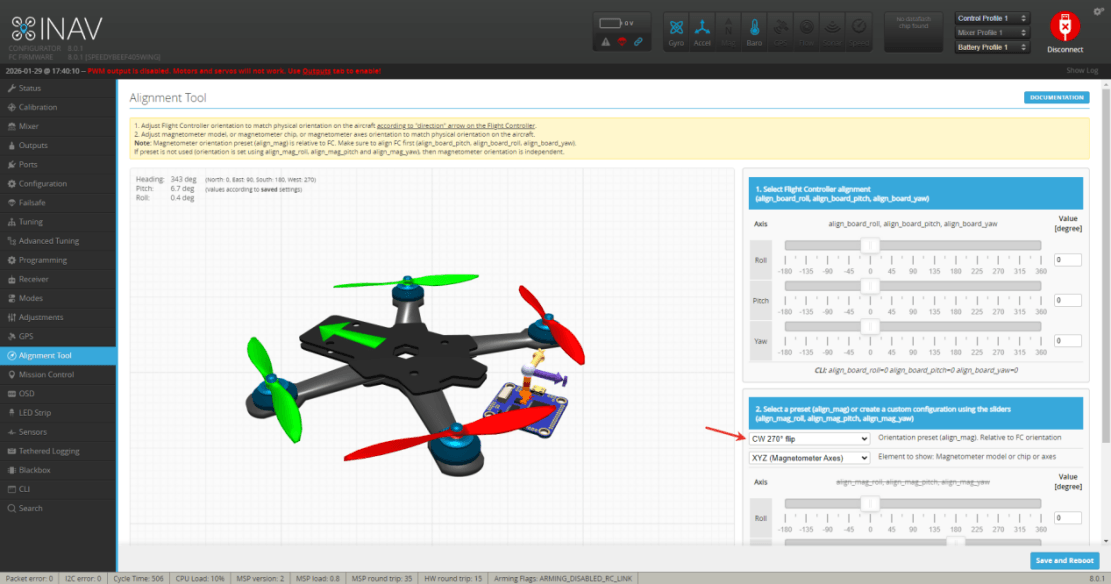1111x584 pixels.
Task: Click the Save and Reboot button
Action: (x=1064, y=561)
